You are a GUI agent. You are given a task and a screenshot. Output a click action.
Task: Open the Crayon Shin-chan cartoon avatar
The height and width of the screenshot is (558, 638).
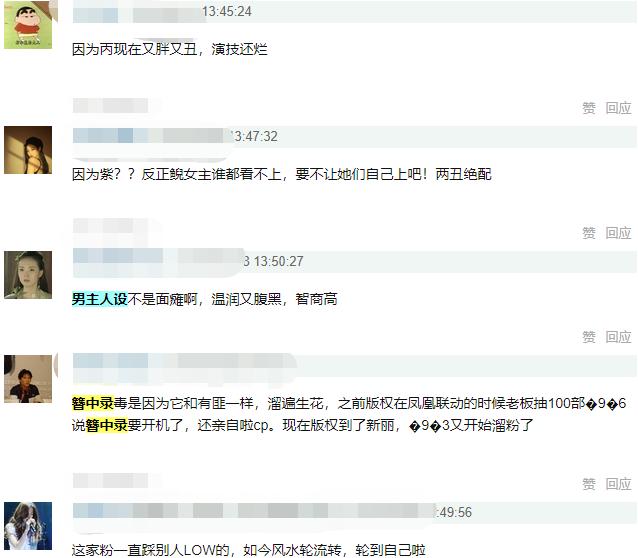[28, 24]
